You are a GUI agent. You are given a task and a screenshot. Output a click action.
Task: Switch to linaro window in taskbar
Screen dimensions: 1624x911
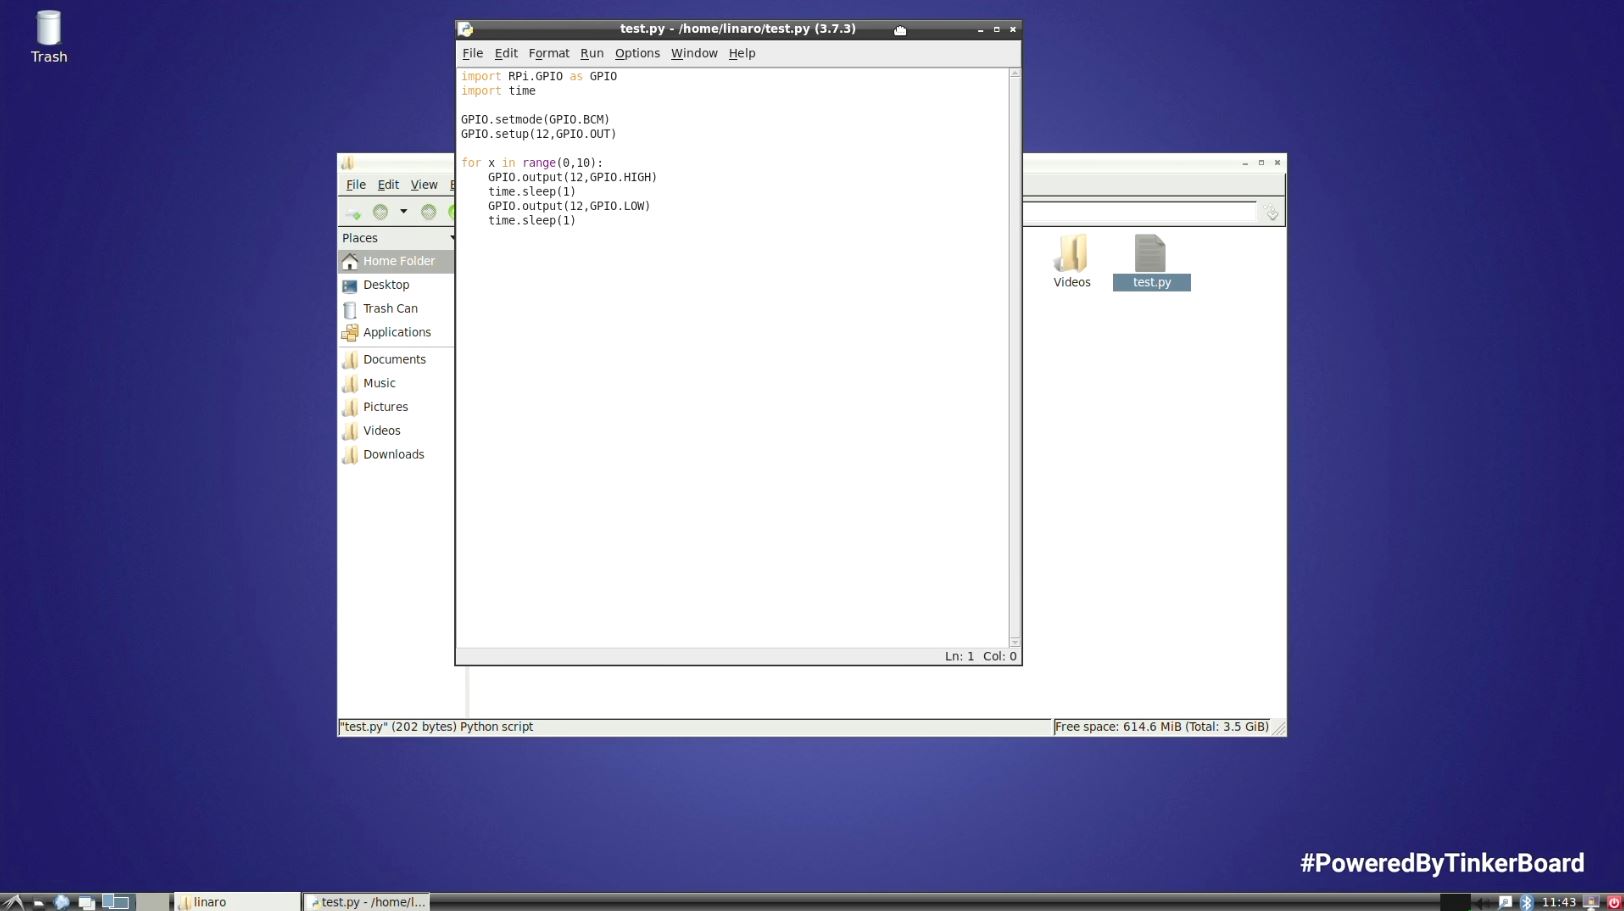tap(237, 902)
